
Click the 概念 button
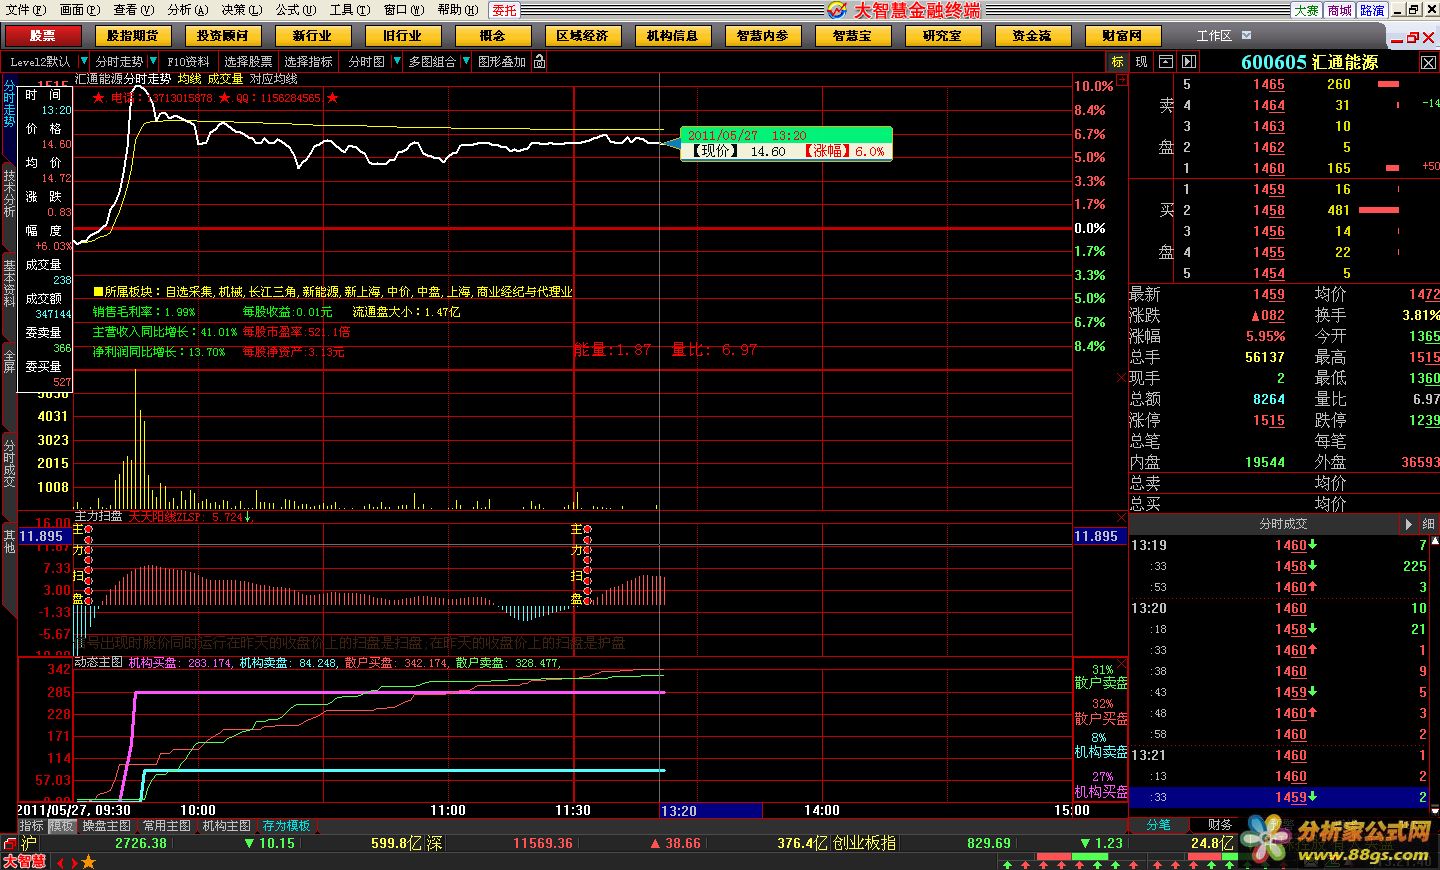(x=492, y=35)
